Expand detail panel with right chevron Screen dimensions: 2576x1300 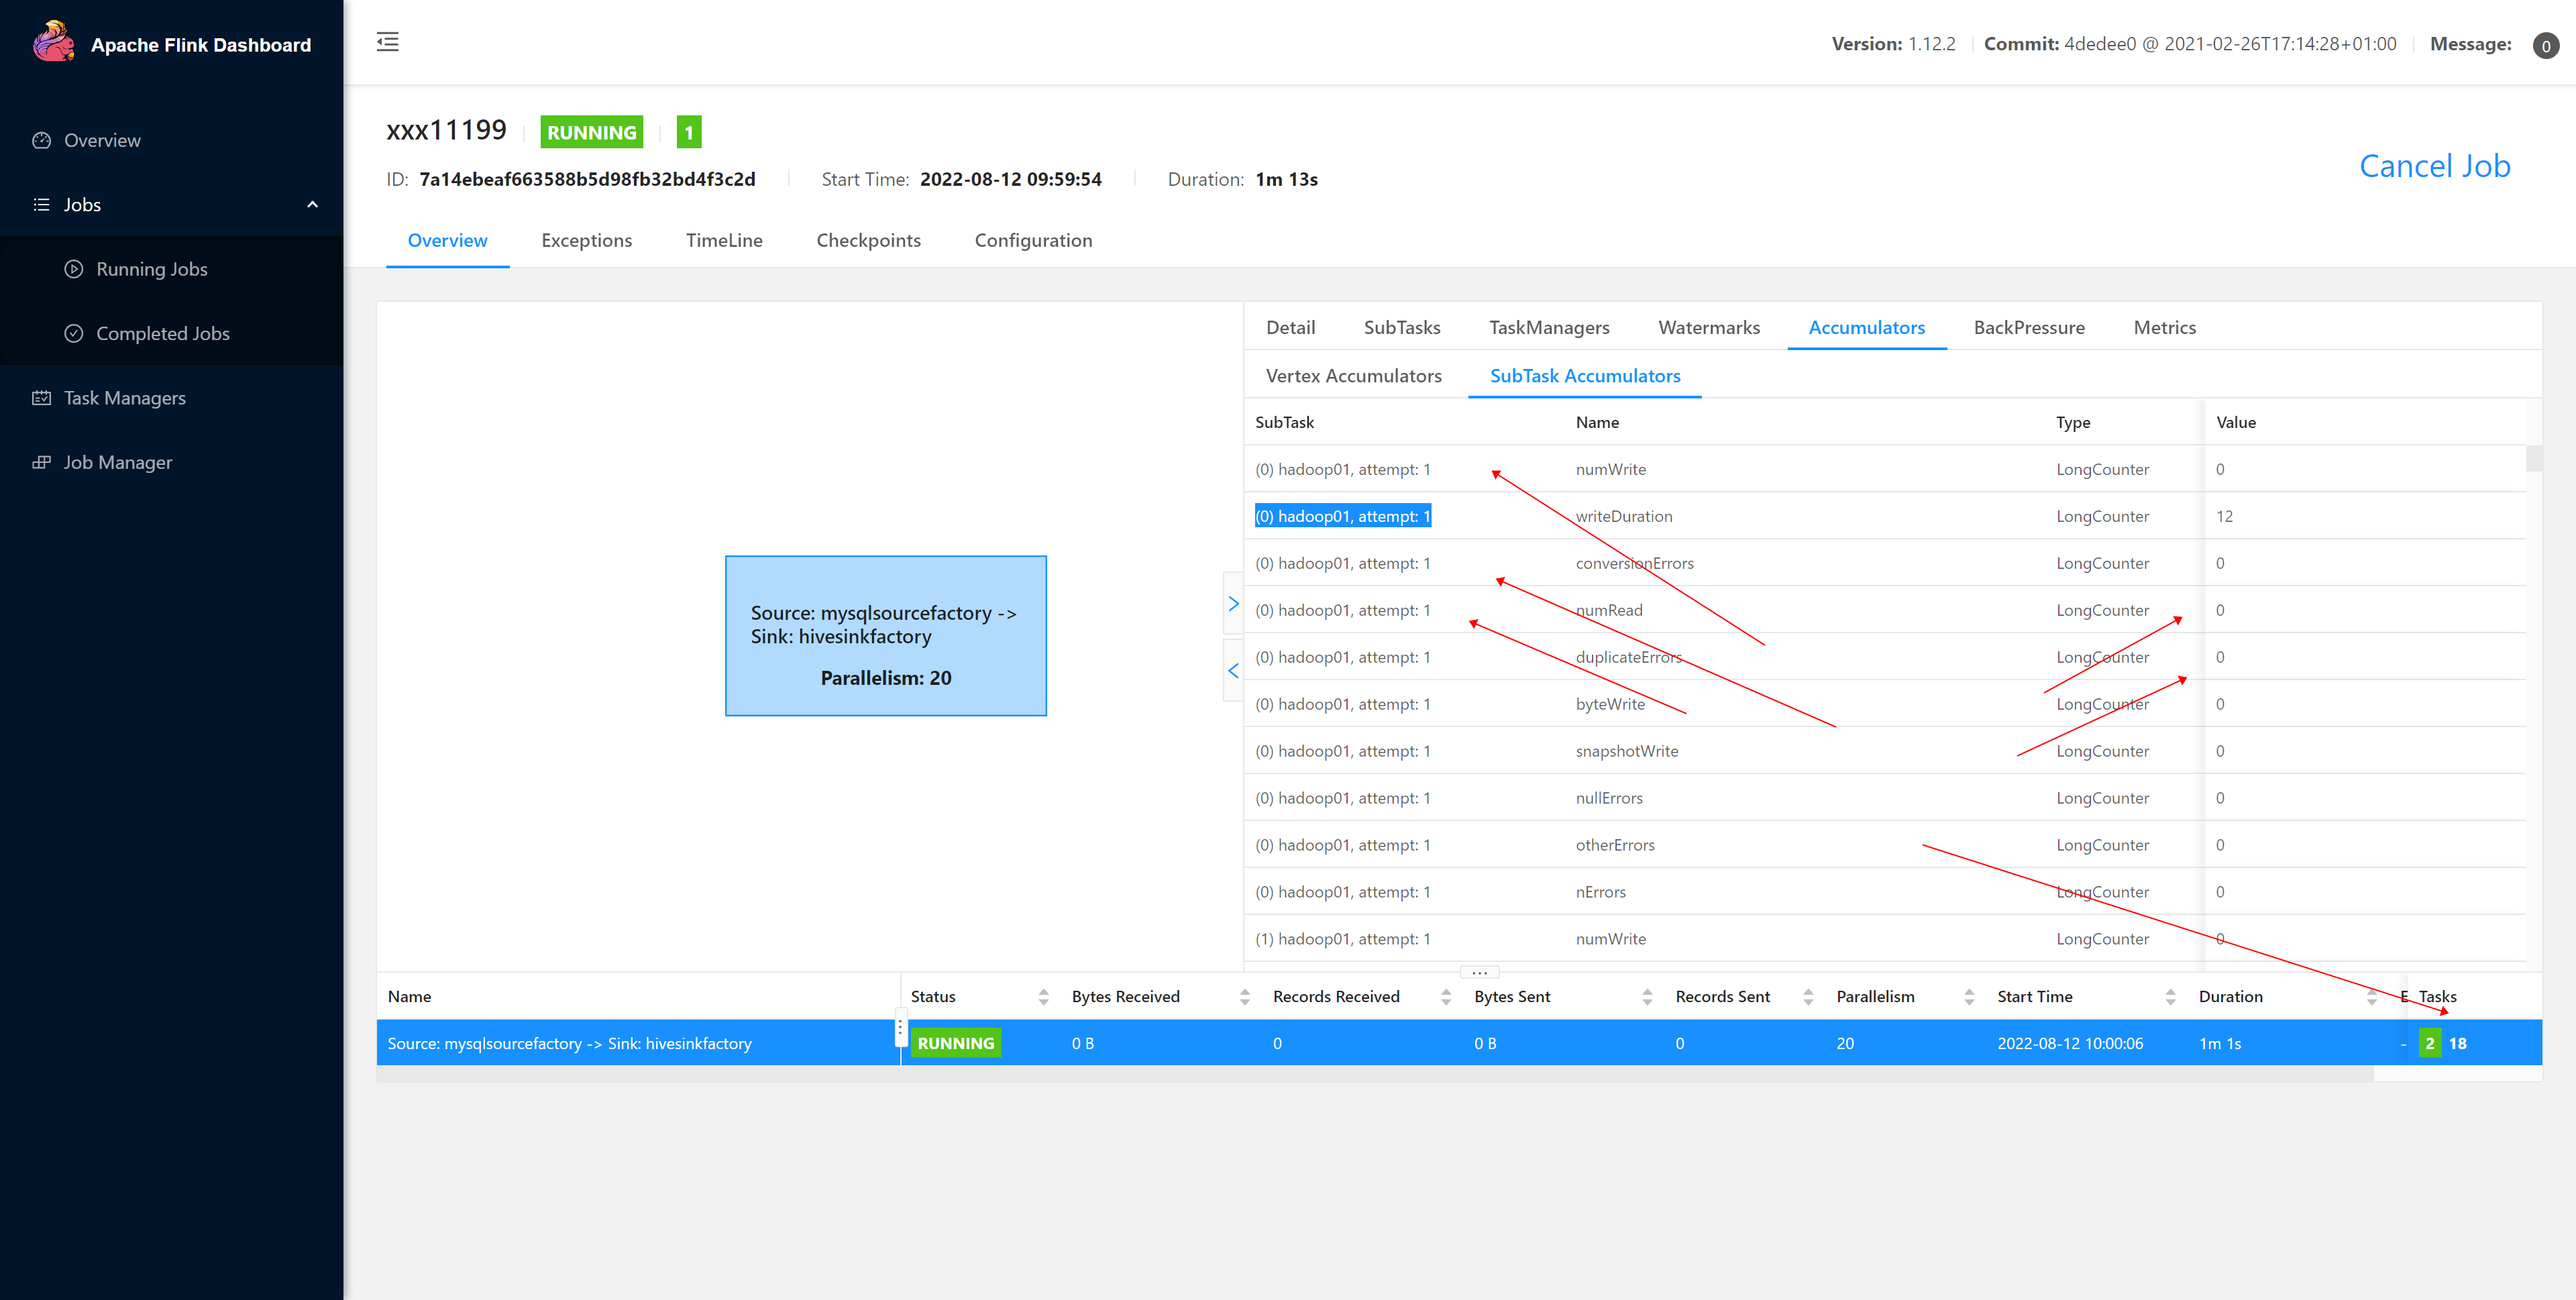1233,604
